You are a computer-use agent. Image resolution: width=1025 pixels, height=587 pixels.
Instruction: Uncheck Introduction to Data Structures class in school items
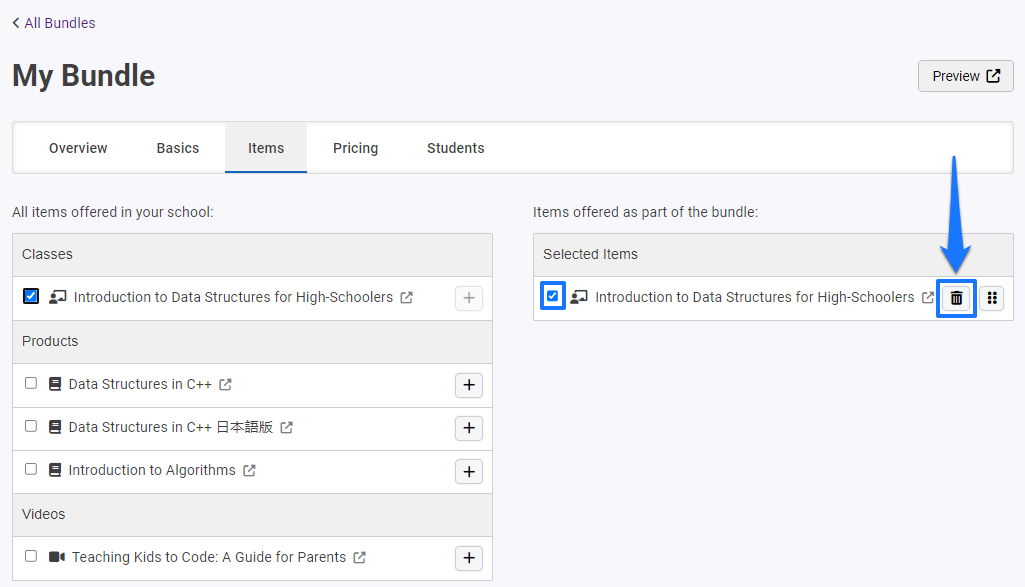click(x=31, y=296)
